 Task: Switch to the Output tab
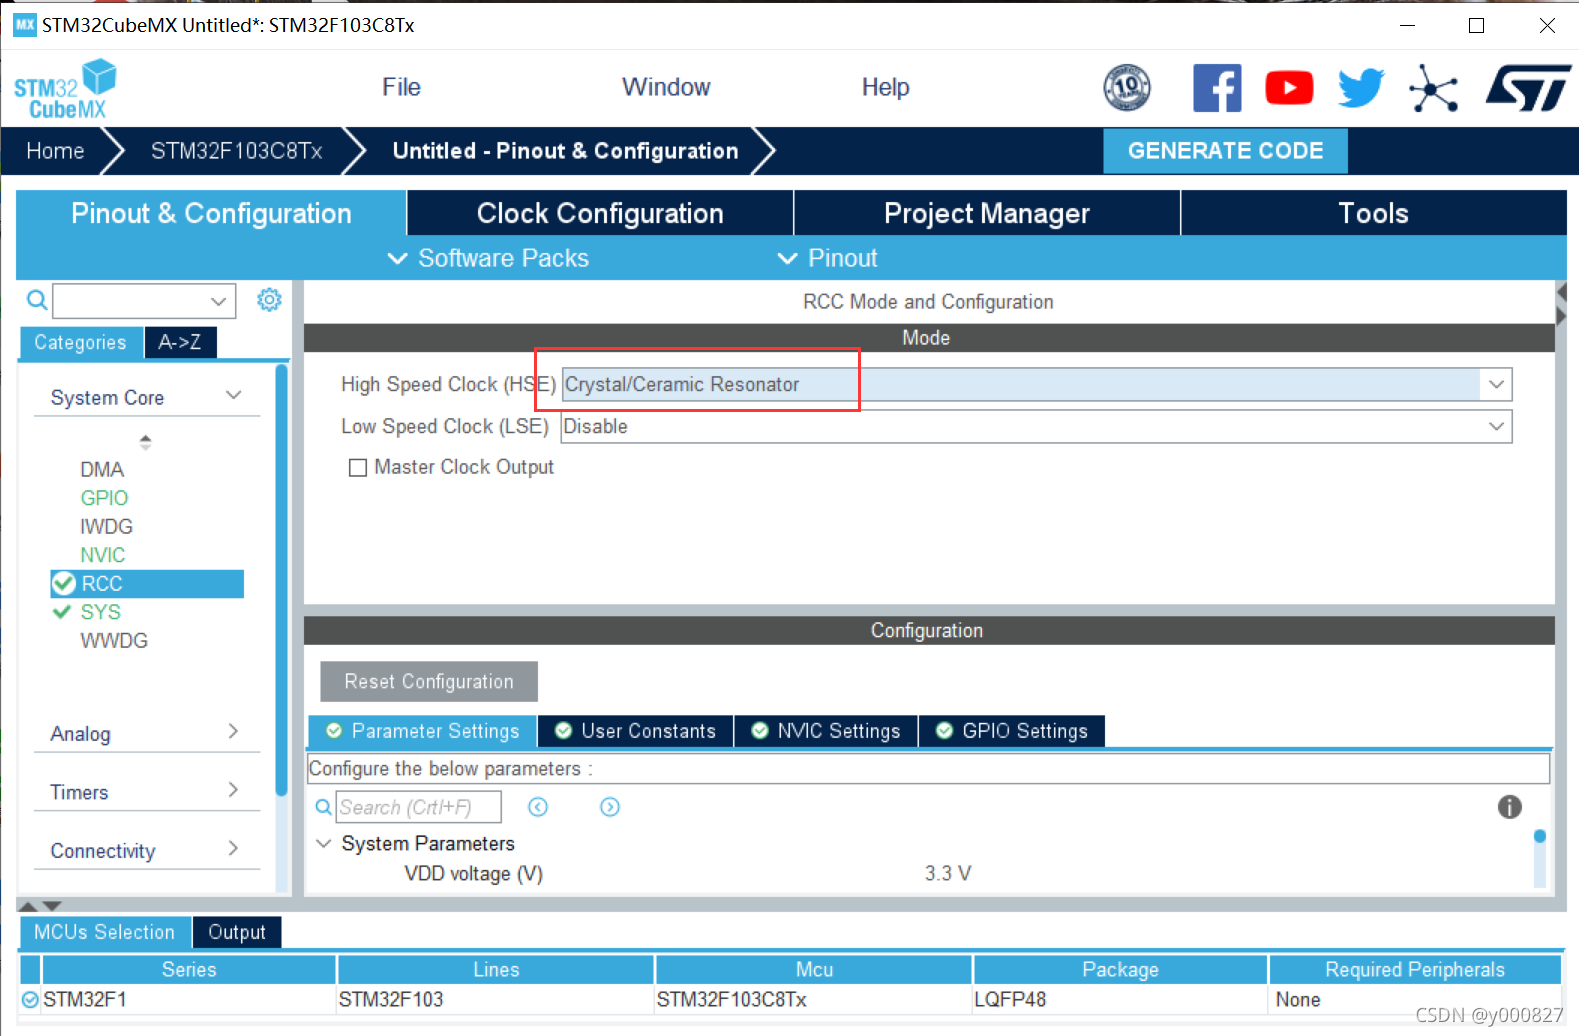(x=237, y=932)
